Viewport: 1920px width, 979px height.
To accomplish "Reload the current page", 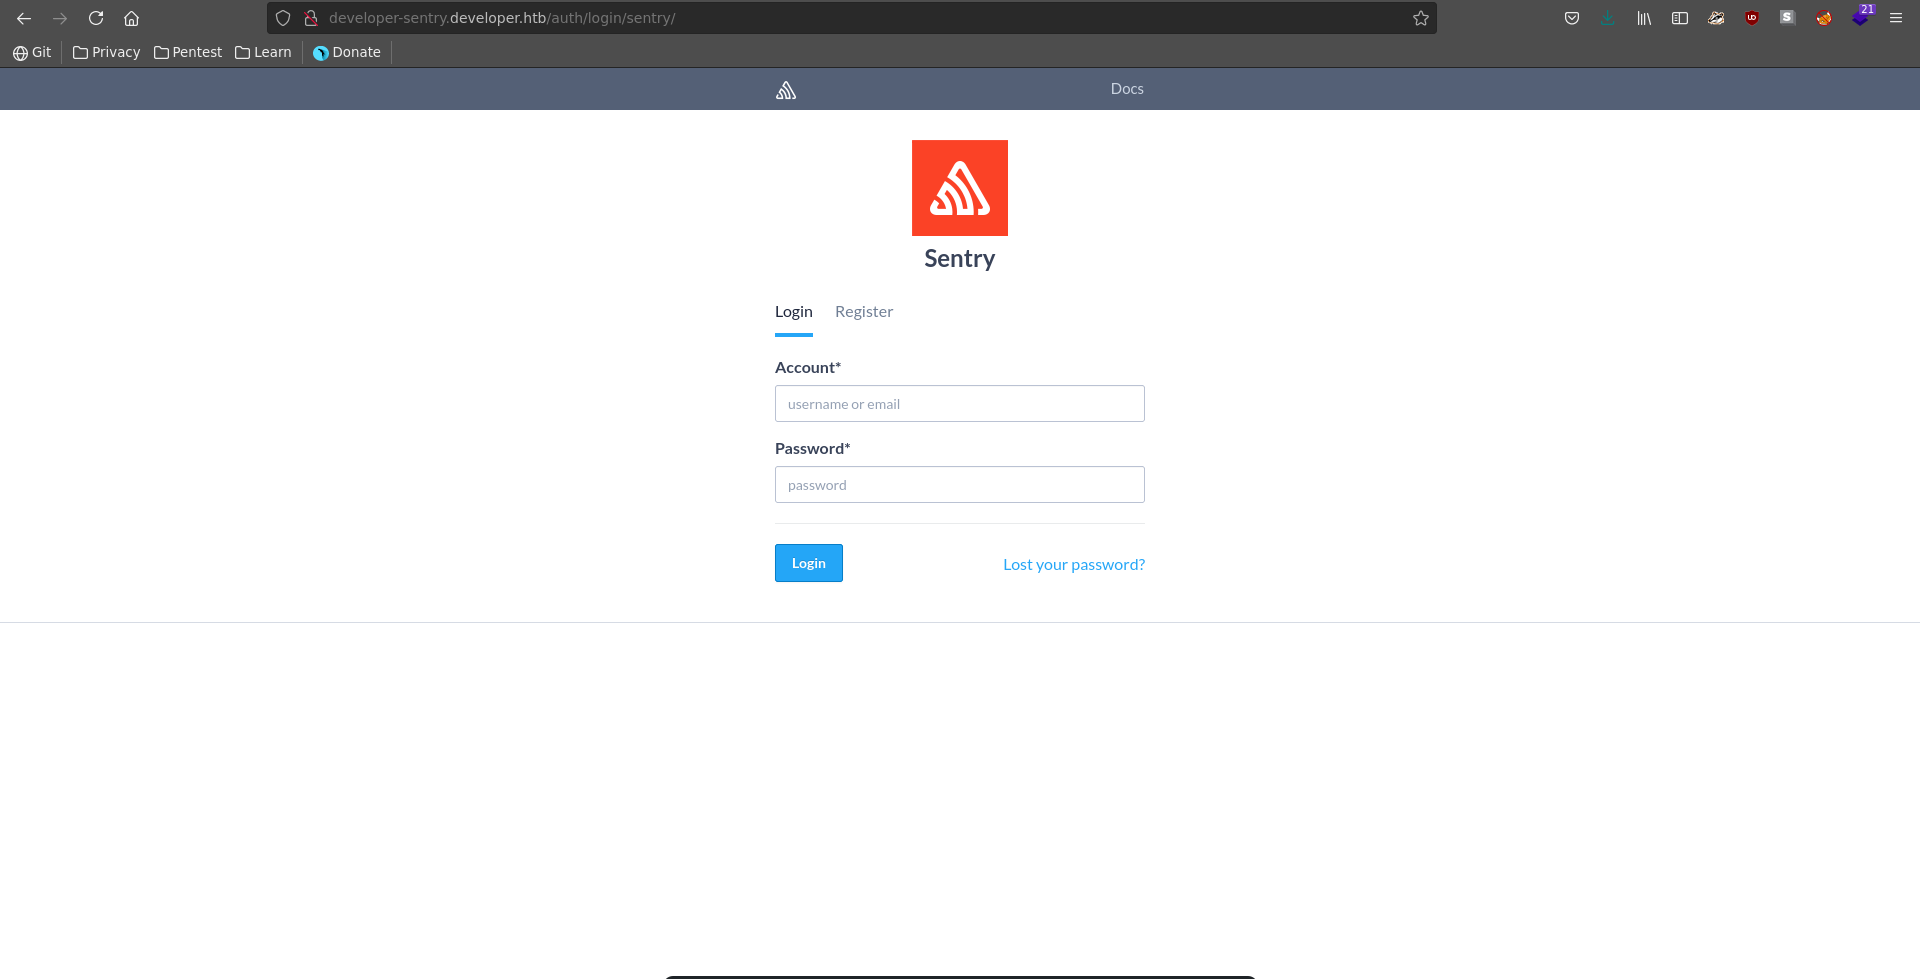I will pyautogui.click(x=96, y=18).
